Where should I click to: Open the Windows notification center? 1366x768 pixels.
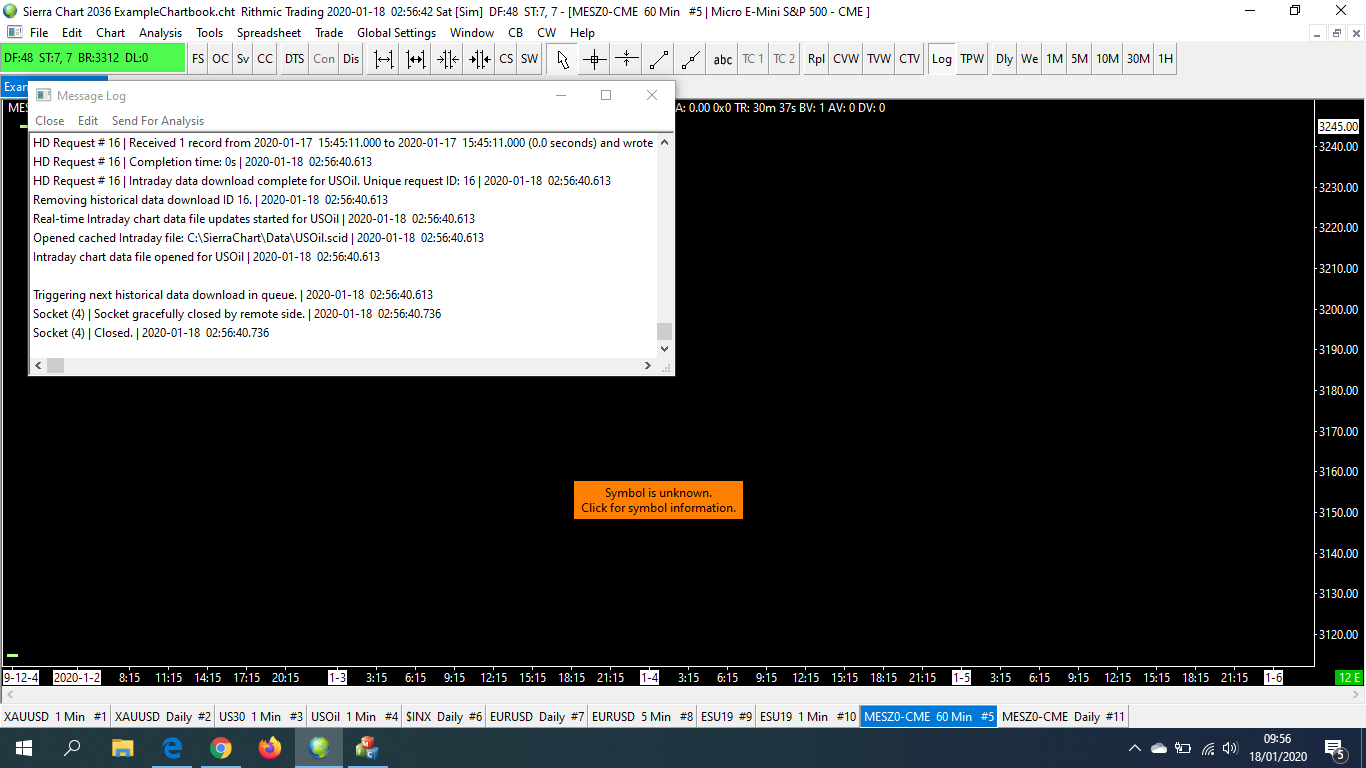coord(1334,747)
